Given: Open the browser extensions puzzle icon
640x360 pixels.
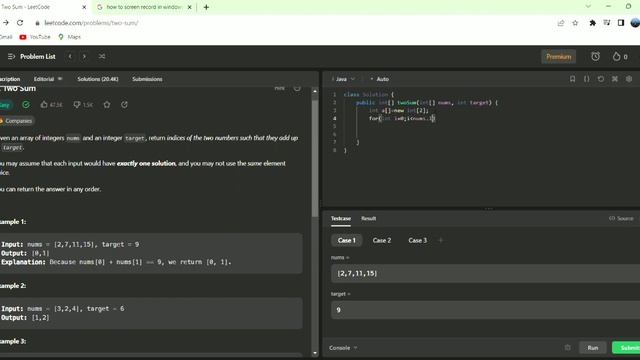Looking at the screenshot, I should pos(593,23).
